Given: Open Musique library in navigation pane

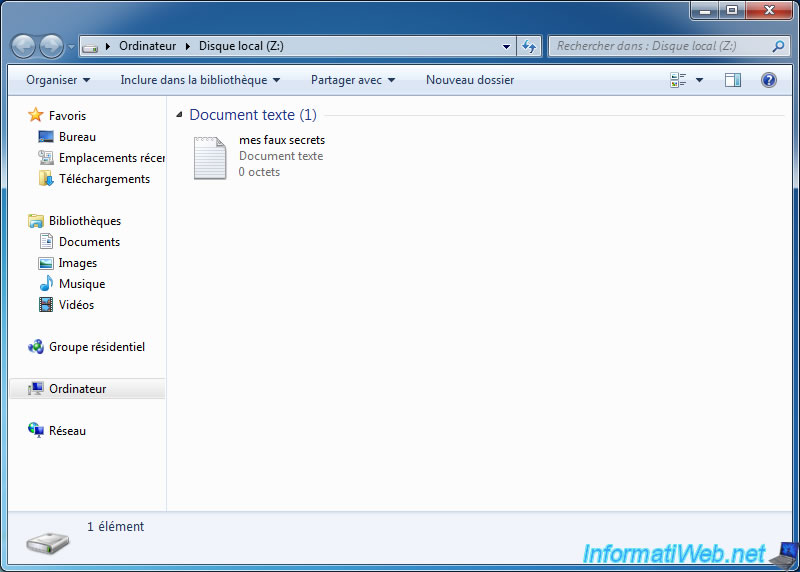Looking at the screenshot, I should pos(82,284).
